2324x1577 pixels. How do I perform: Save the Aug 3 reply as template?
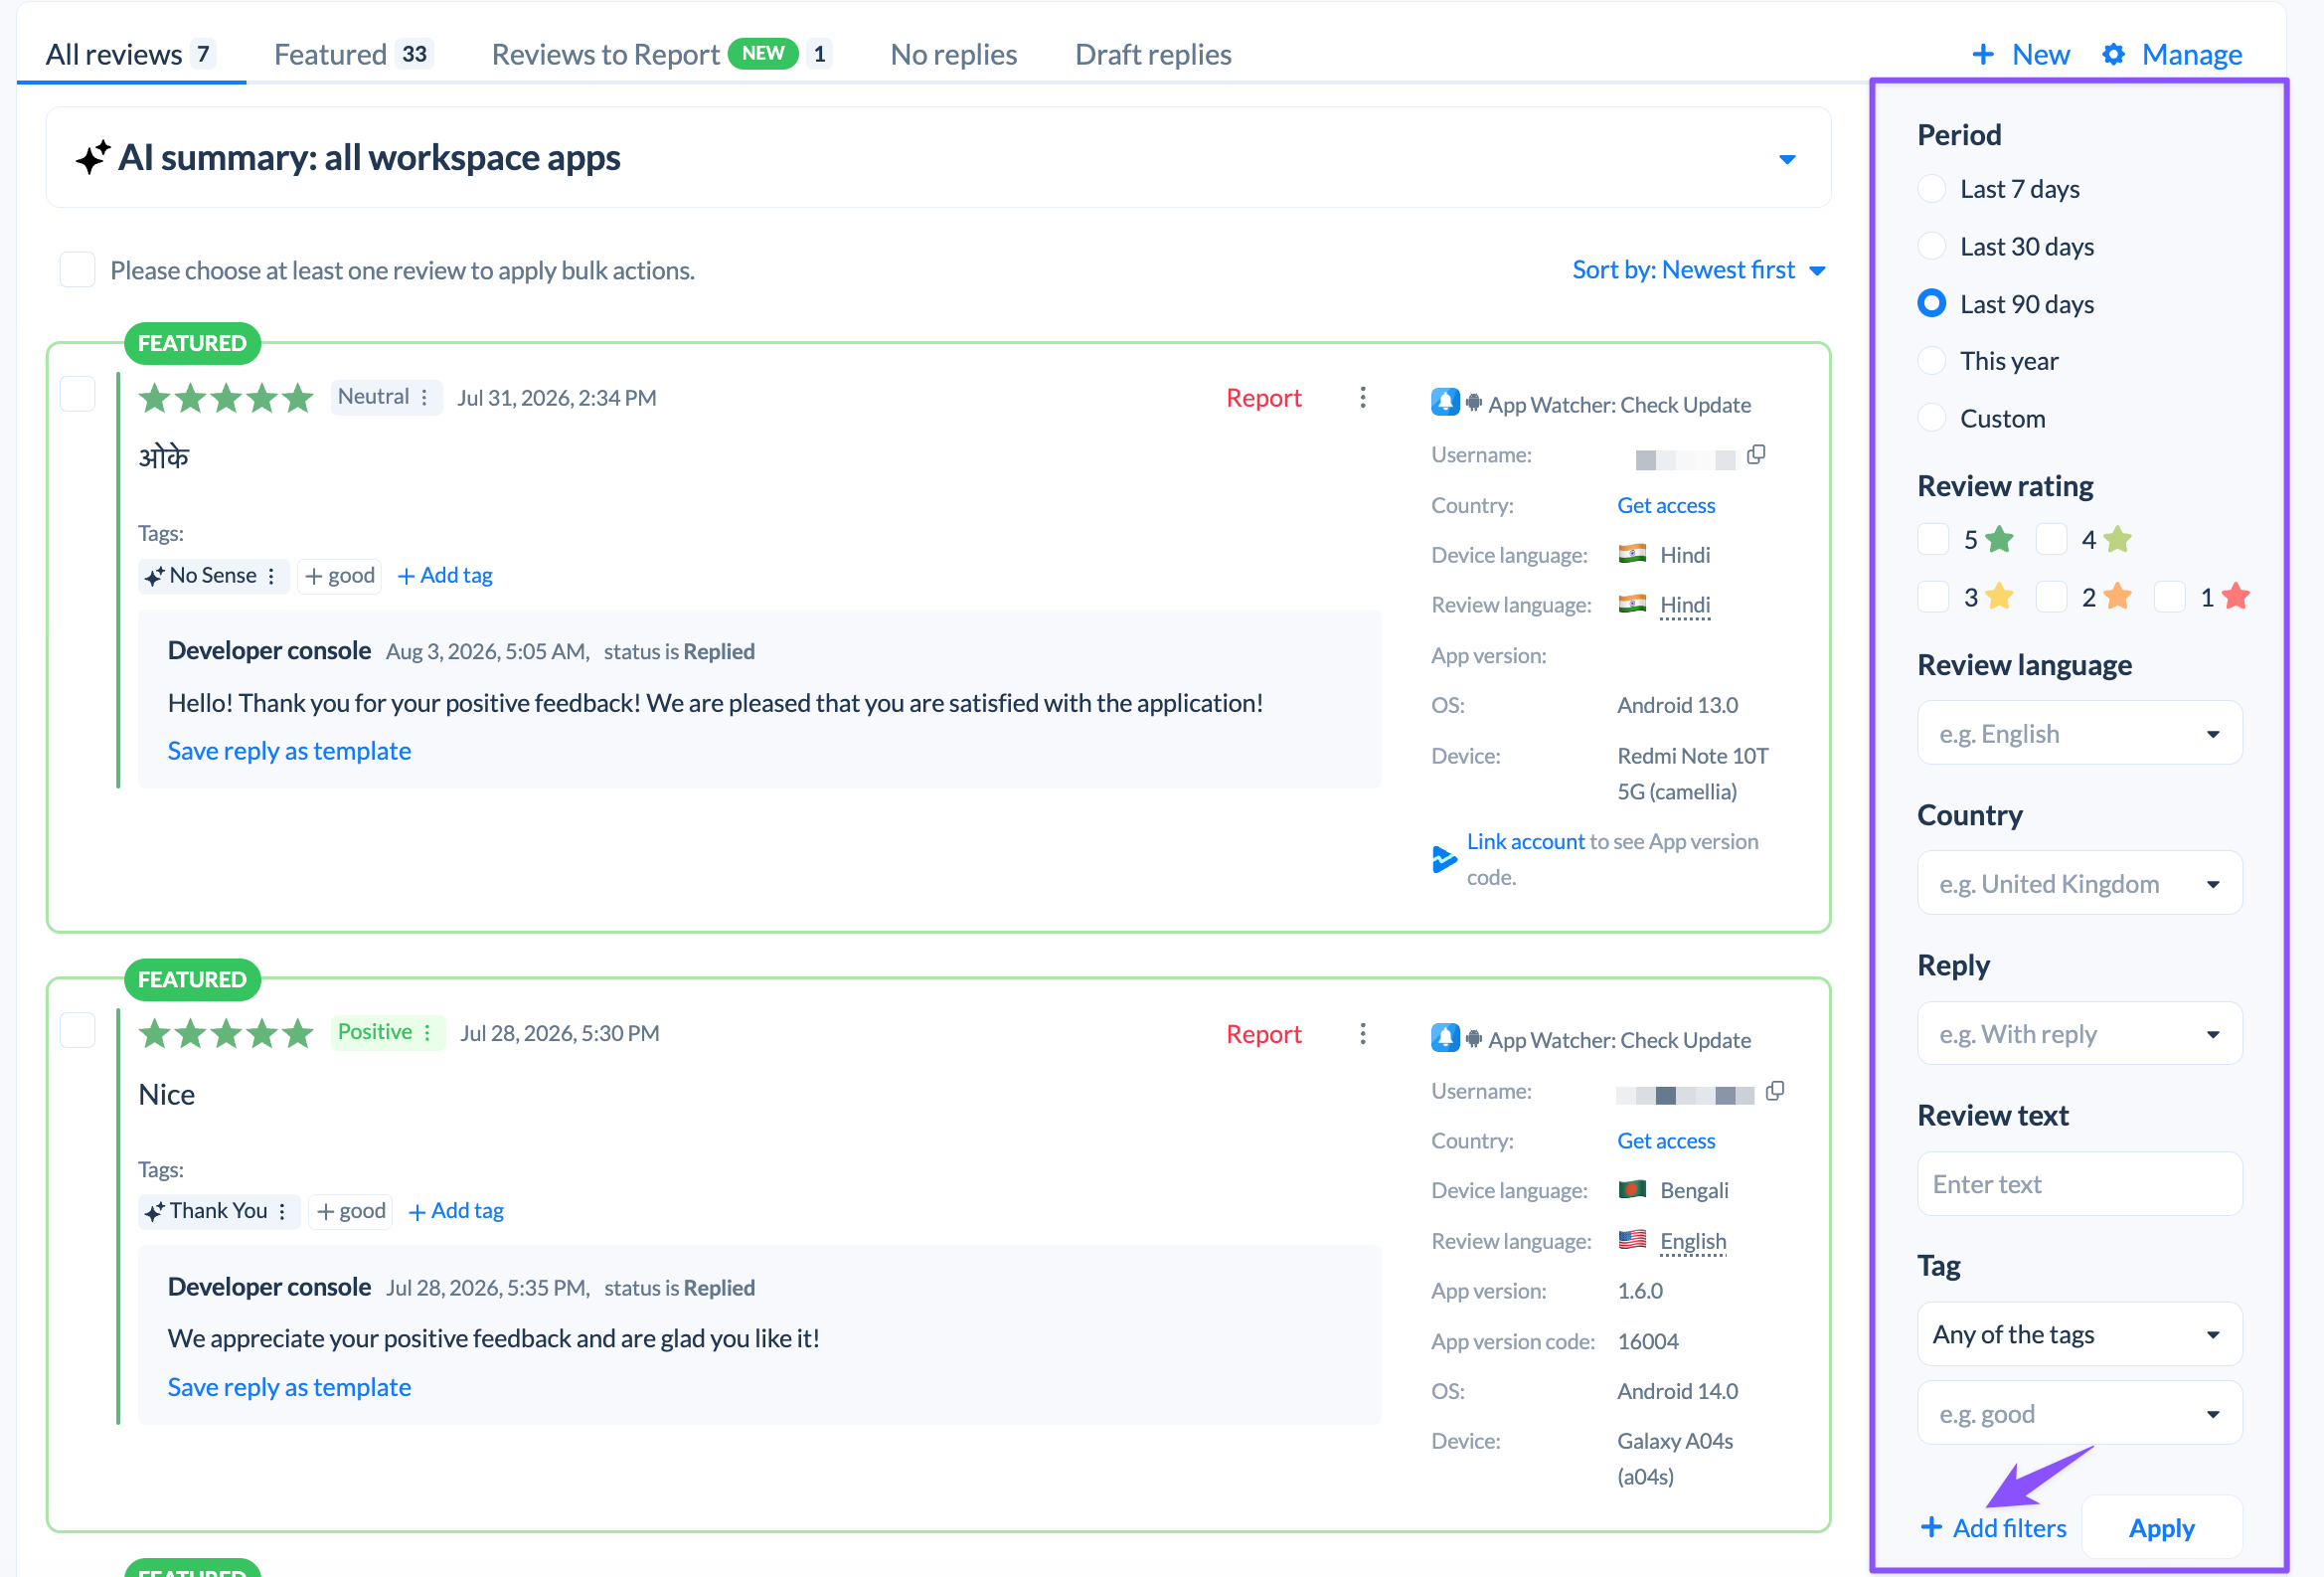[x=289, y=751]
